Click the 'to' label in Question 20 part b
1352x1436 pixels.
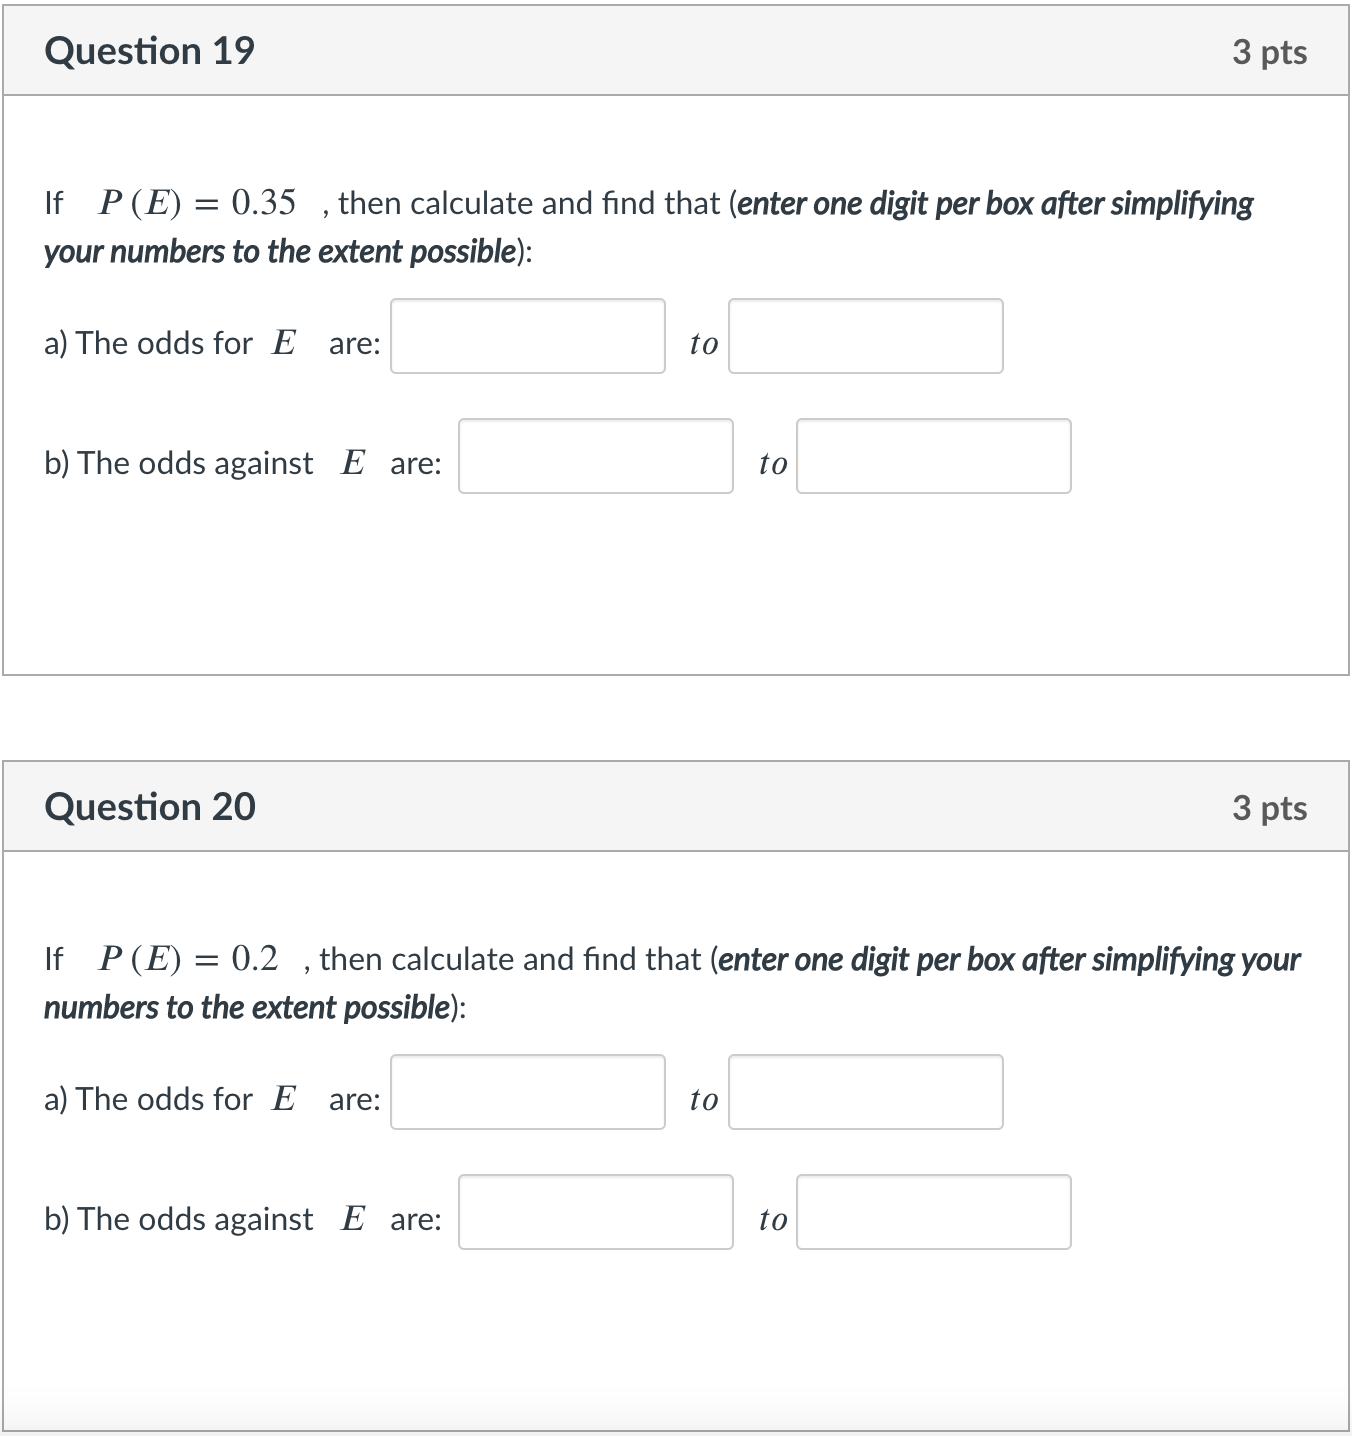pyautogui.click(x=771, y=1219)
